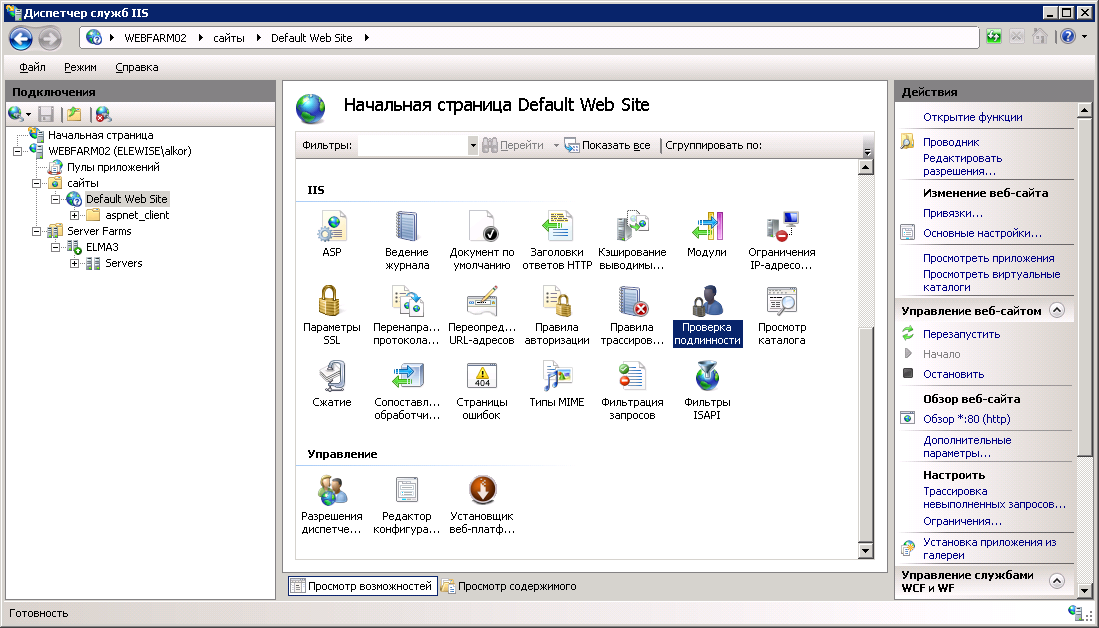1099x628 pixels.
Task: Open Страницы ошибок feature icon
Action: click(x=481, y=377)
